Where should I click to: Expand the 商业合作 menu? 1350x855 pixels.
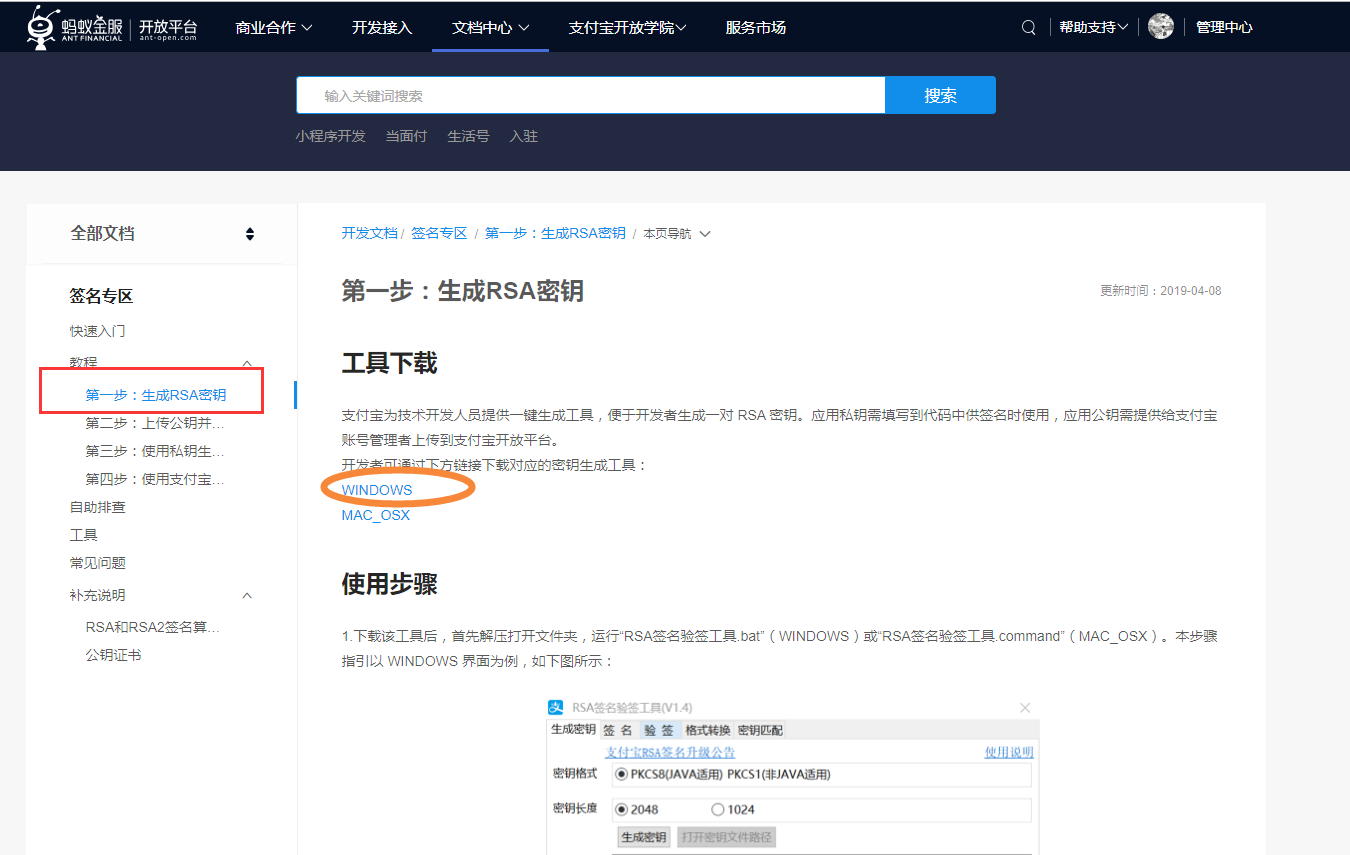pyautogui.click(x=273, y=28)
